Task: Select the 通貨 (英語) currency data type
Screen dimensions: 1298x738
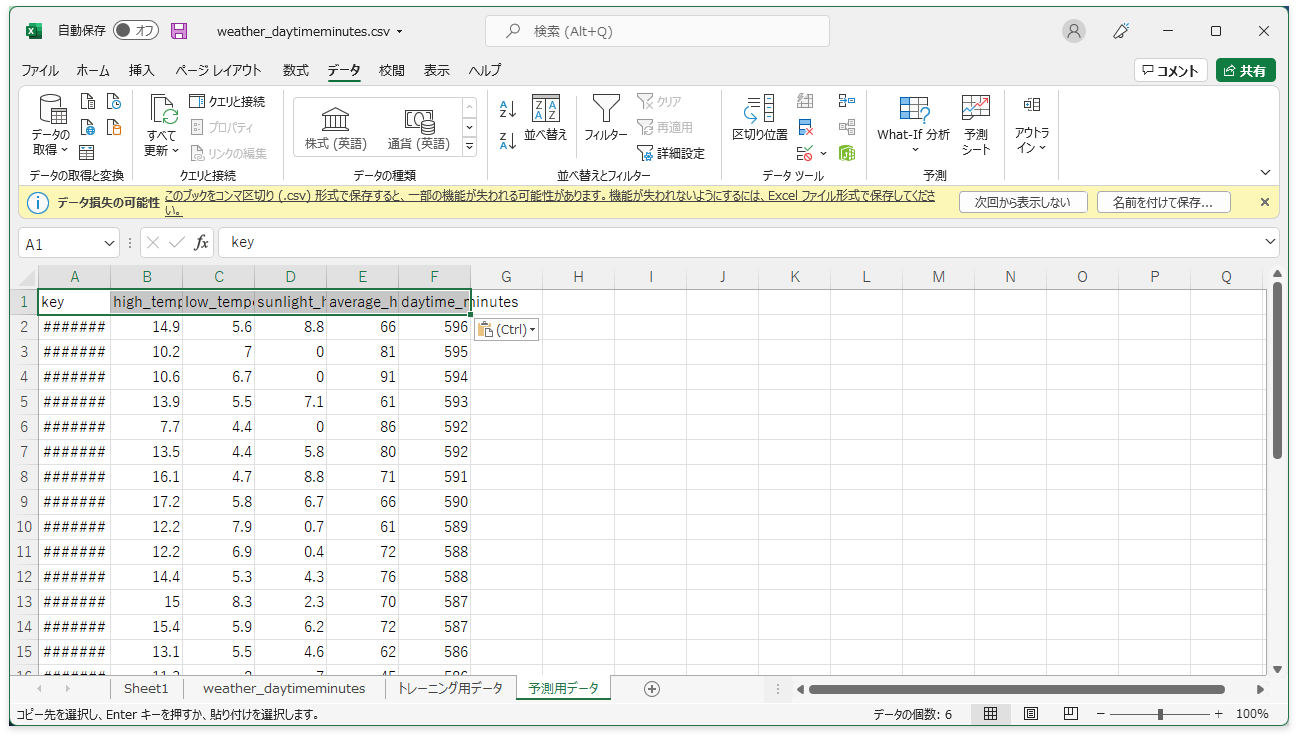Action: click(418, 127)
